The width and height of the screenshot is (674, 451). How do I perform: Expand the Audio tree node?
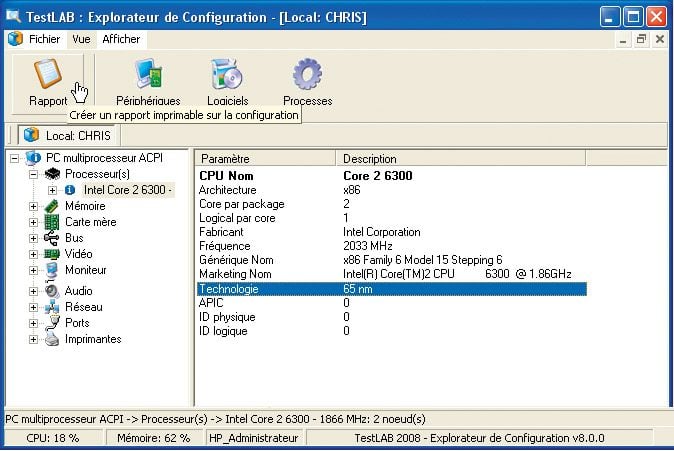pyautogui.click(x=34, y=291)
